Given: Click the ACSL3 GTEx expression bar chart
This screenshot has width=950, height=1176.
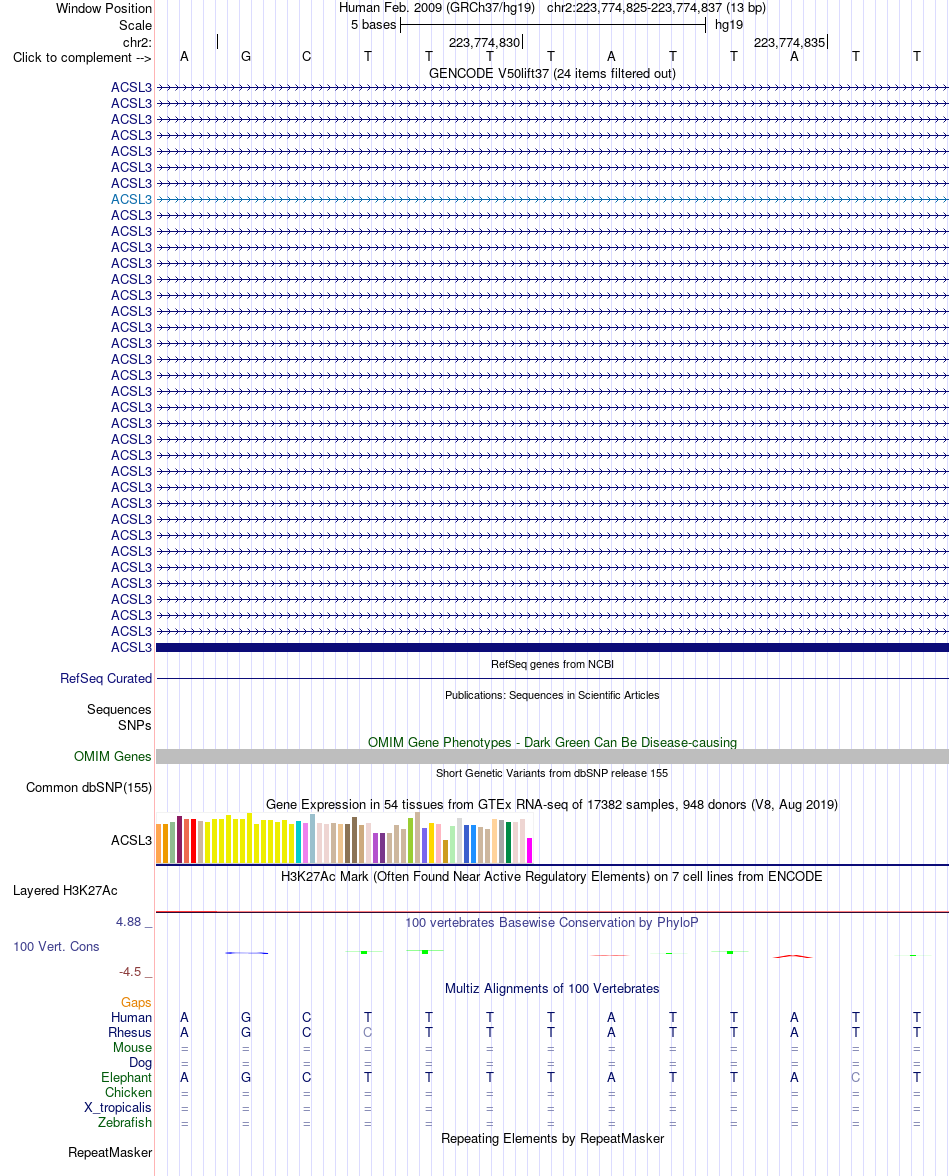Looking at the screenshot, I should (x=344, y=838).
